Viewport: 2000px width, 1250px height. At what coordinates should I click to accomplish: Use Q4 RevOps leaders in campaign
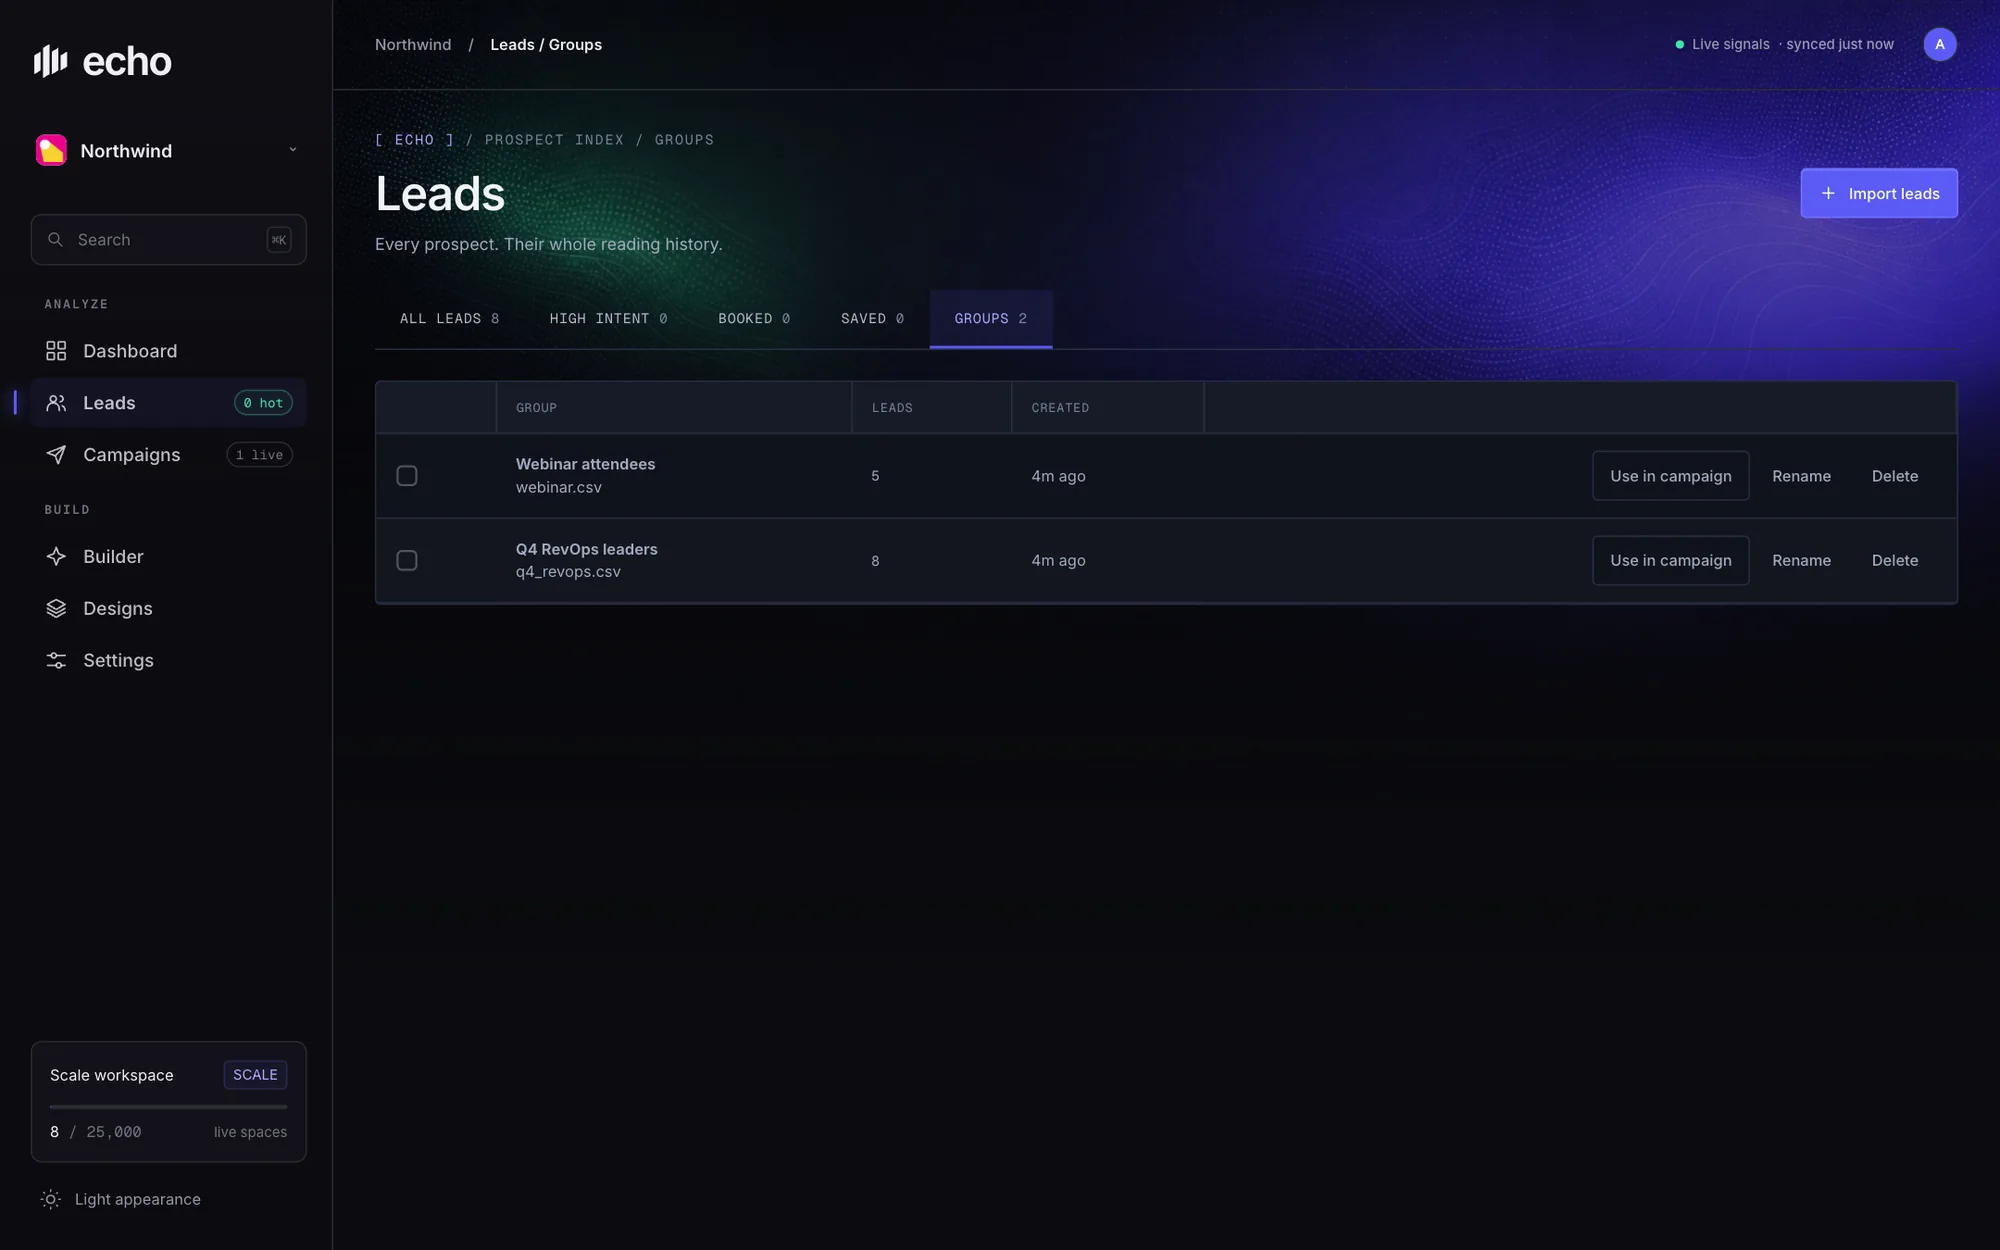pos(1671,561)
